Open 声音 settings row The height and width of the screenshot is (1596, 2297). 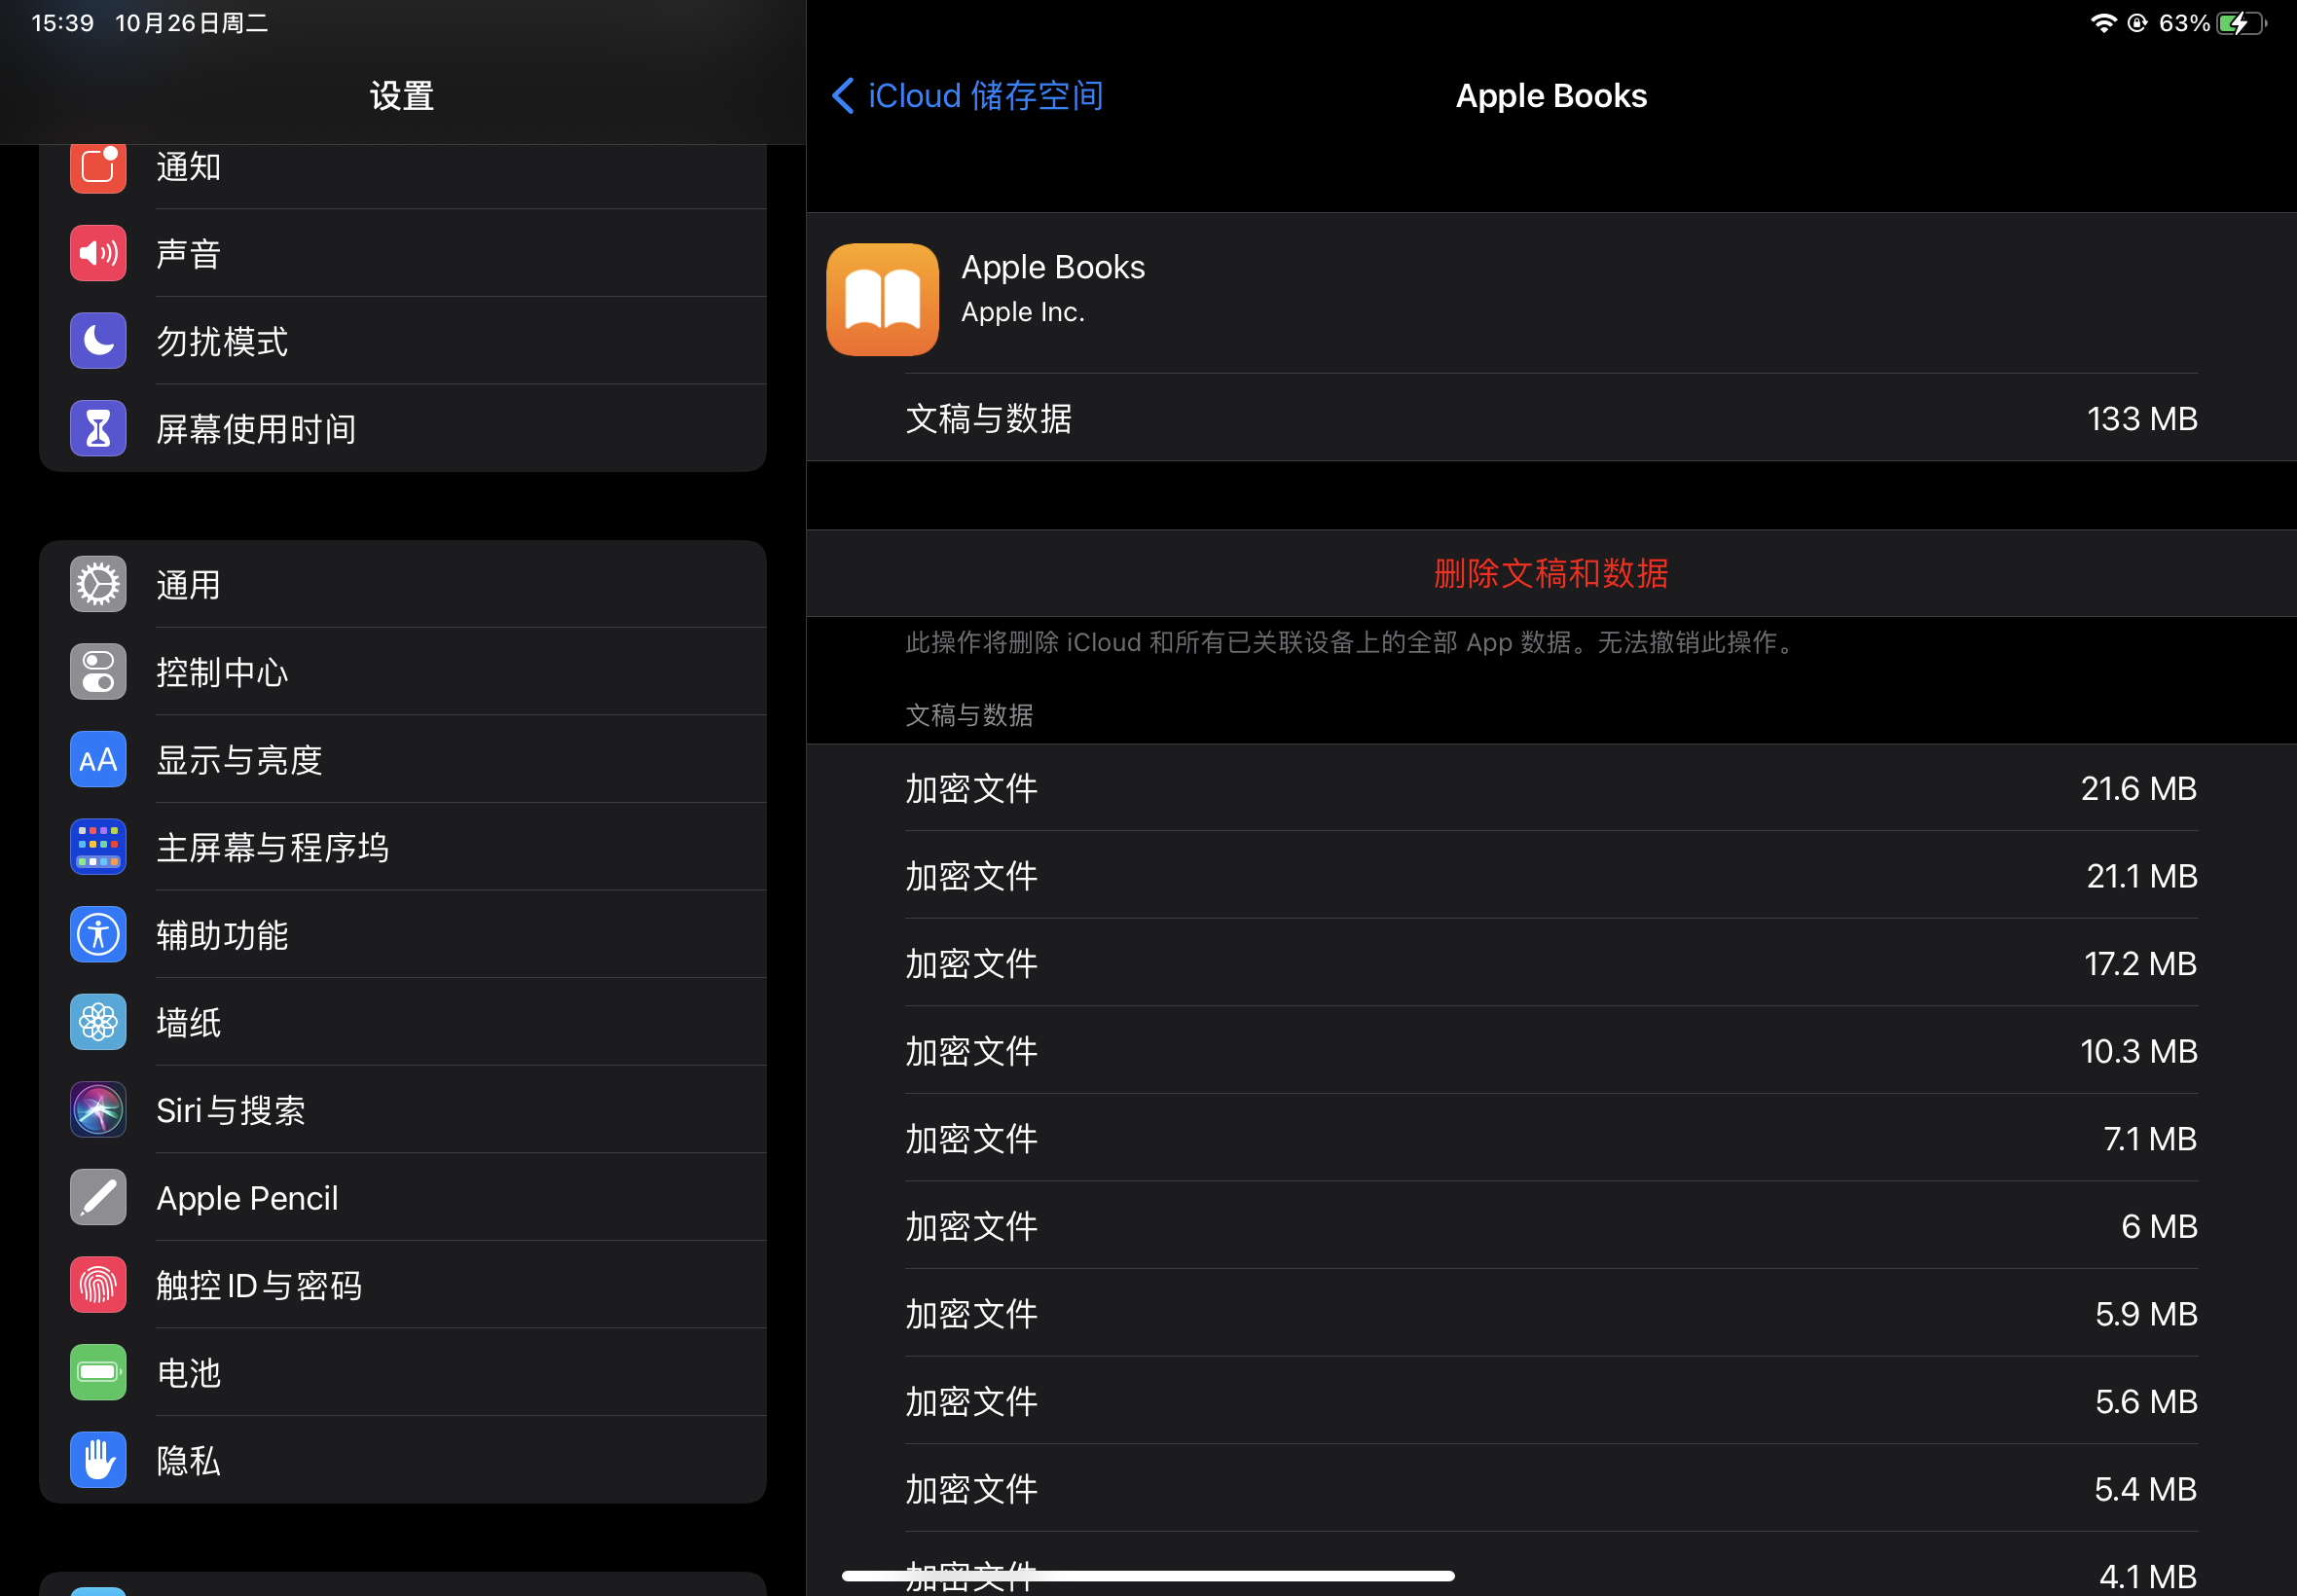tap(403, 253)
